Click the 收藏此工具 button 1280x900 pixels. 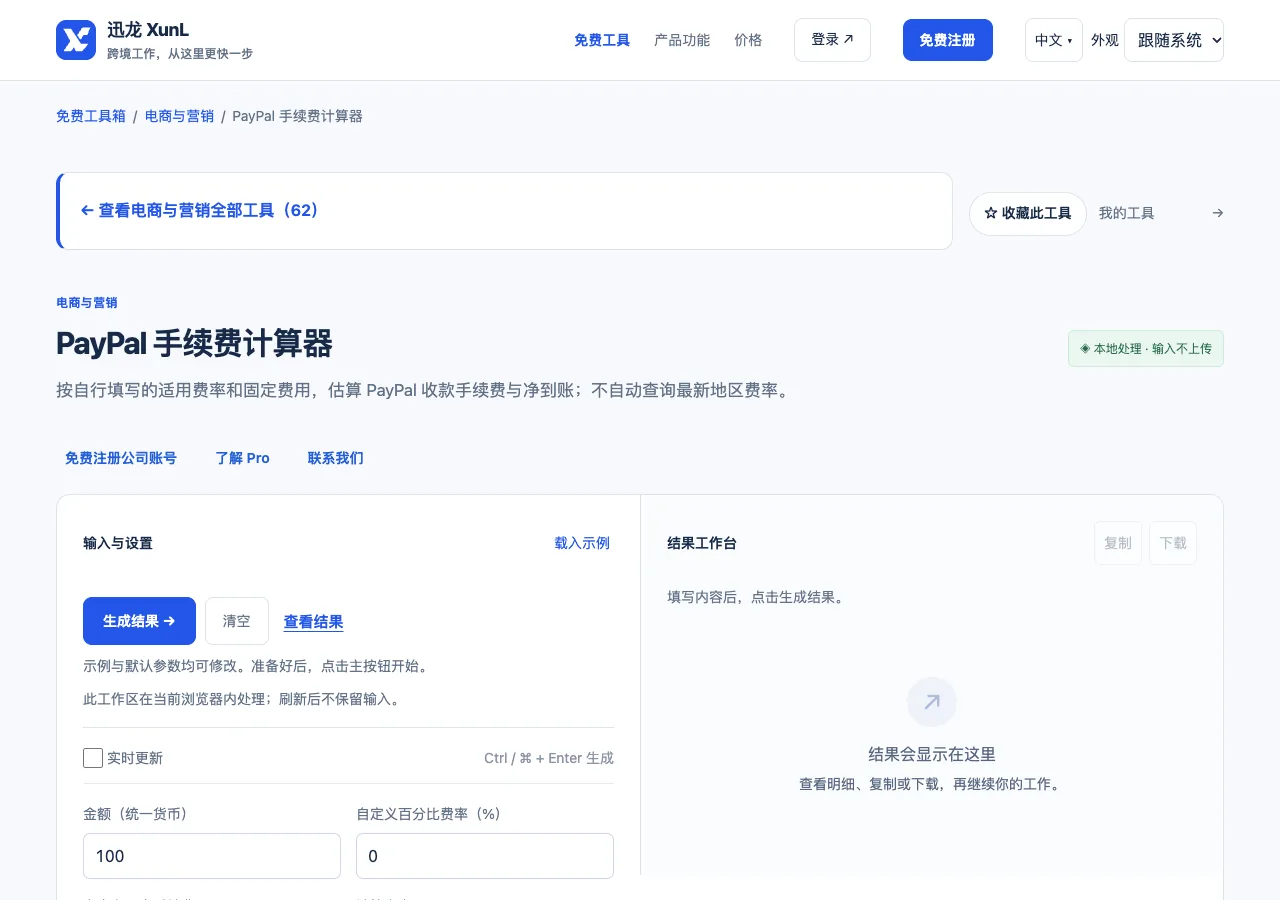[1027, 213]
